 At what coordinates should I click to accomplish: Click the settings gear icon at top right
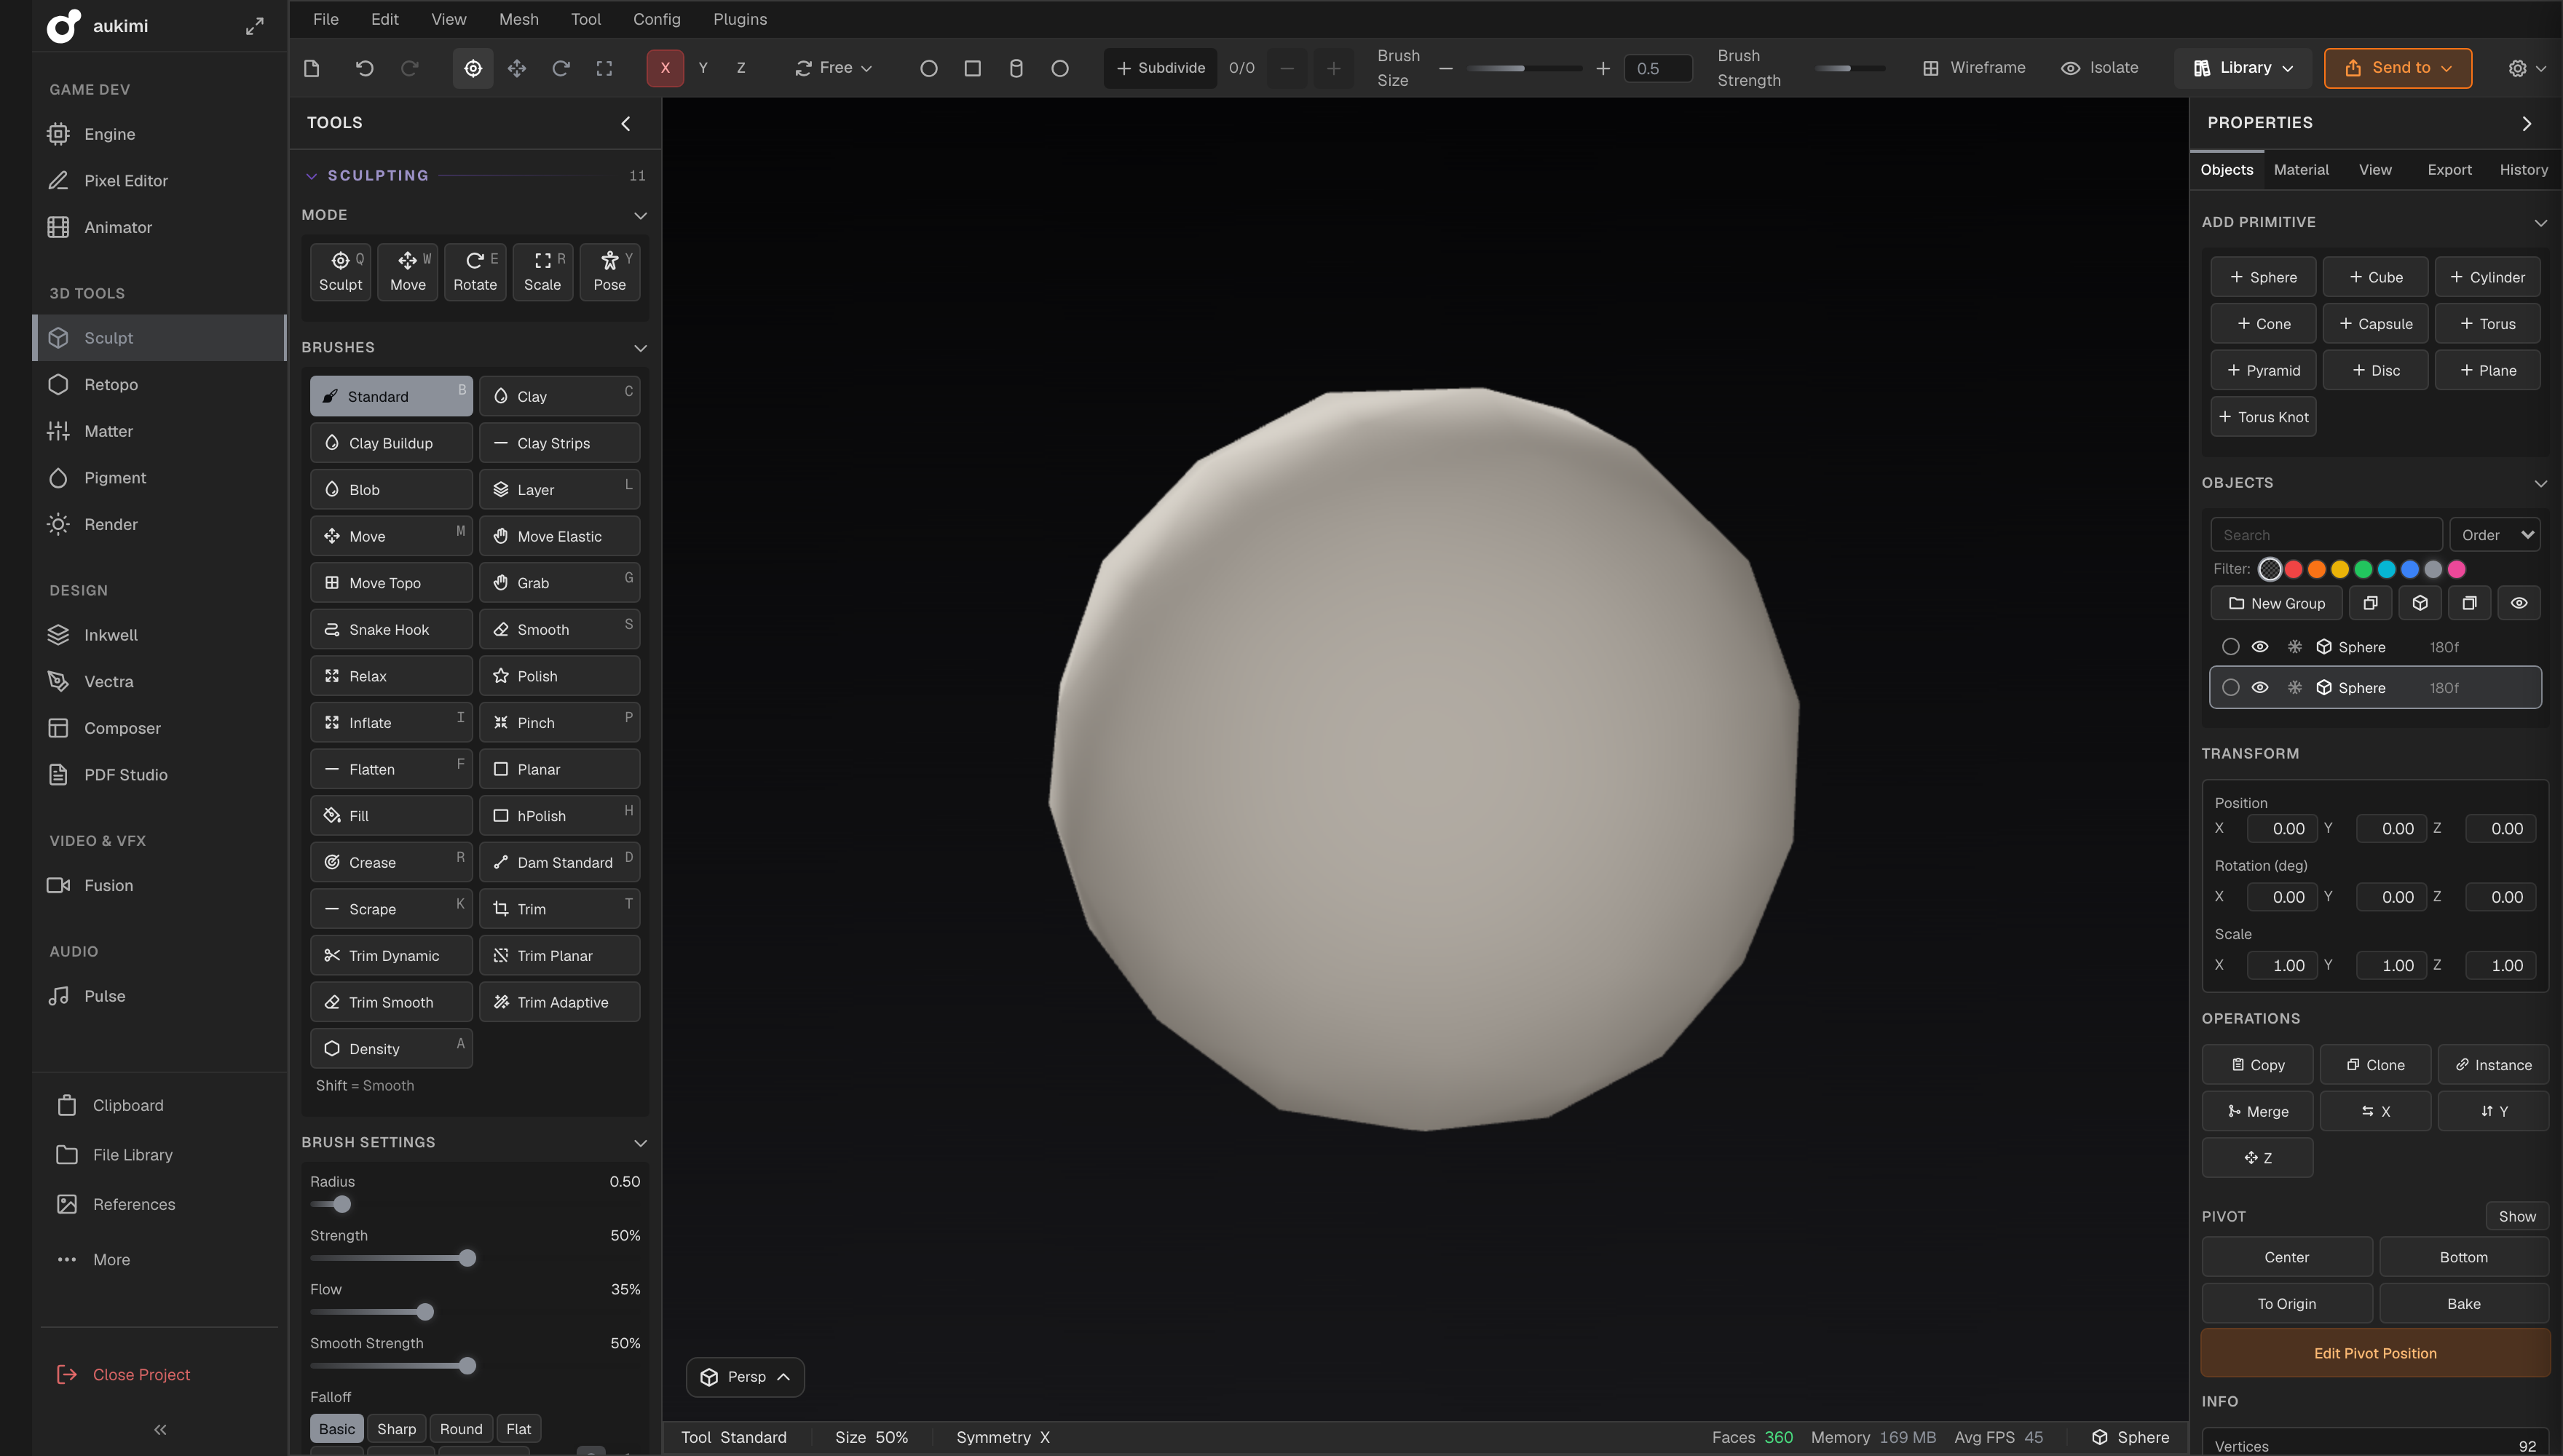pos(2518,68)
